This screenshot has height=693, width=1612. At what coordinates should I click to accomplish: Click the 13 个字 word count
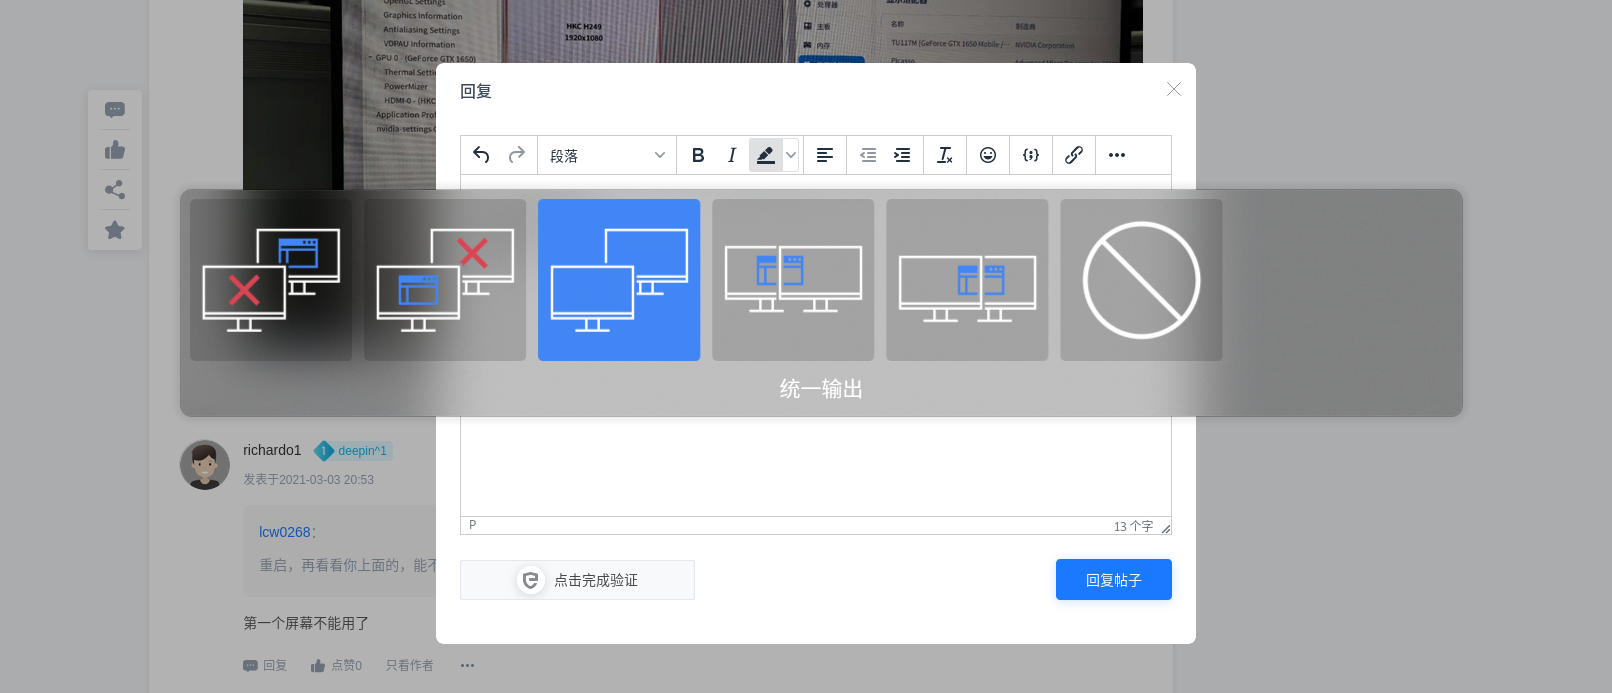pos(1133,526)
